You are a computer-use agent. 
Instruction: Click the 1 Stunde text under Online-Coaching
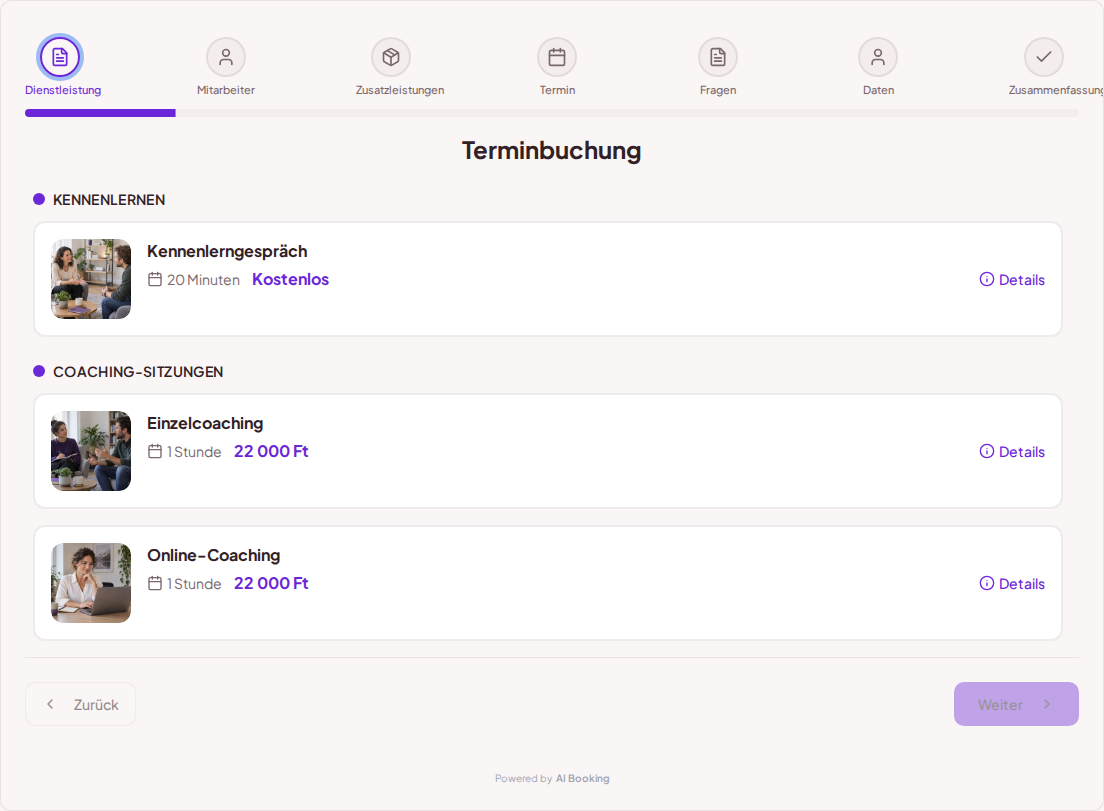(194, 584)
